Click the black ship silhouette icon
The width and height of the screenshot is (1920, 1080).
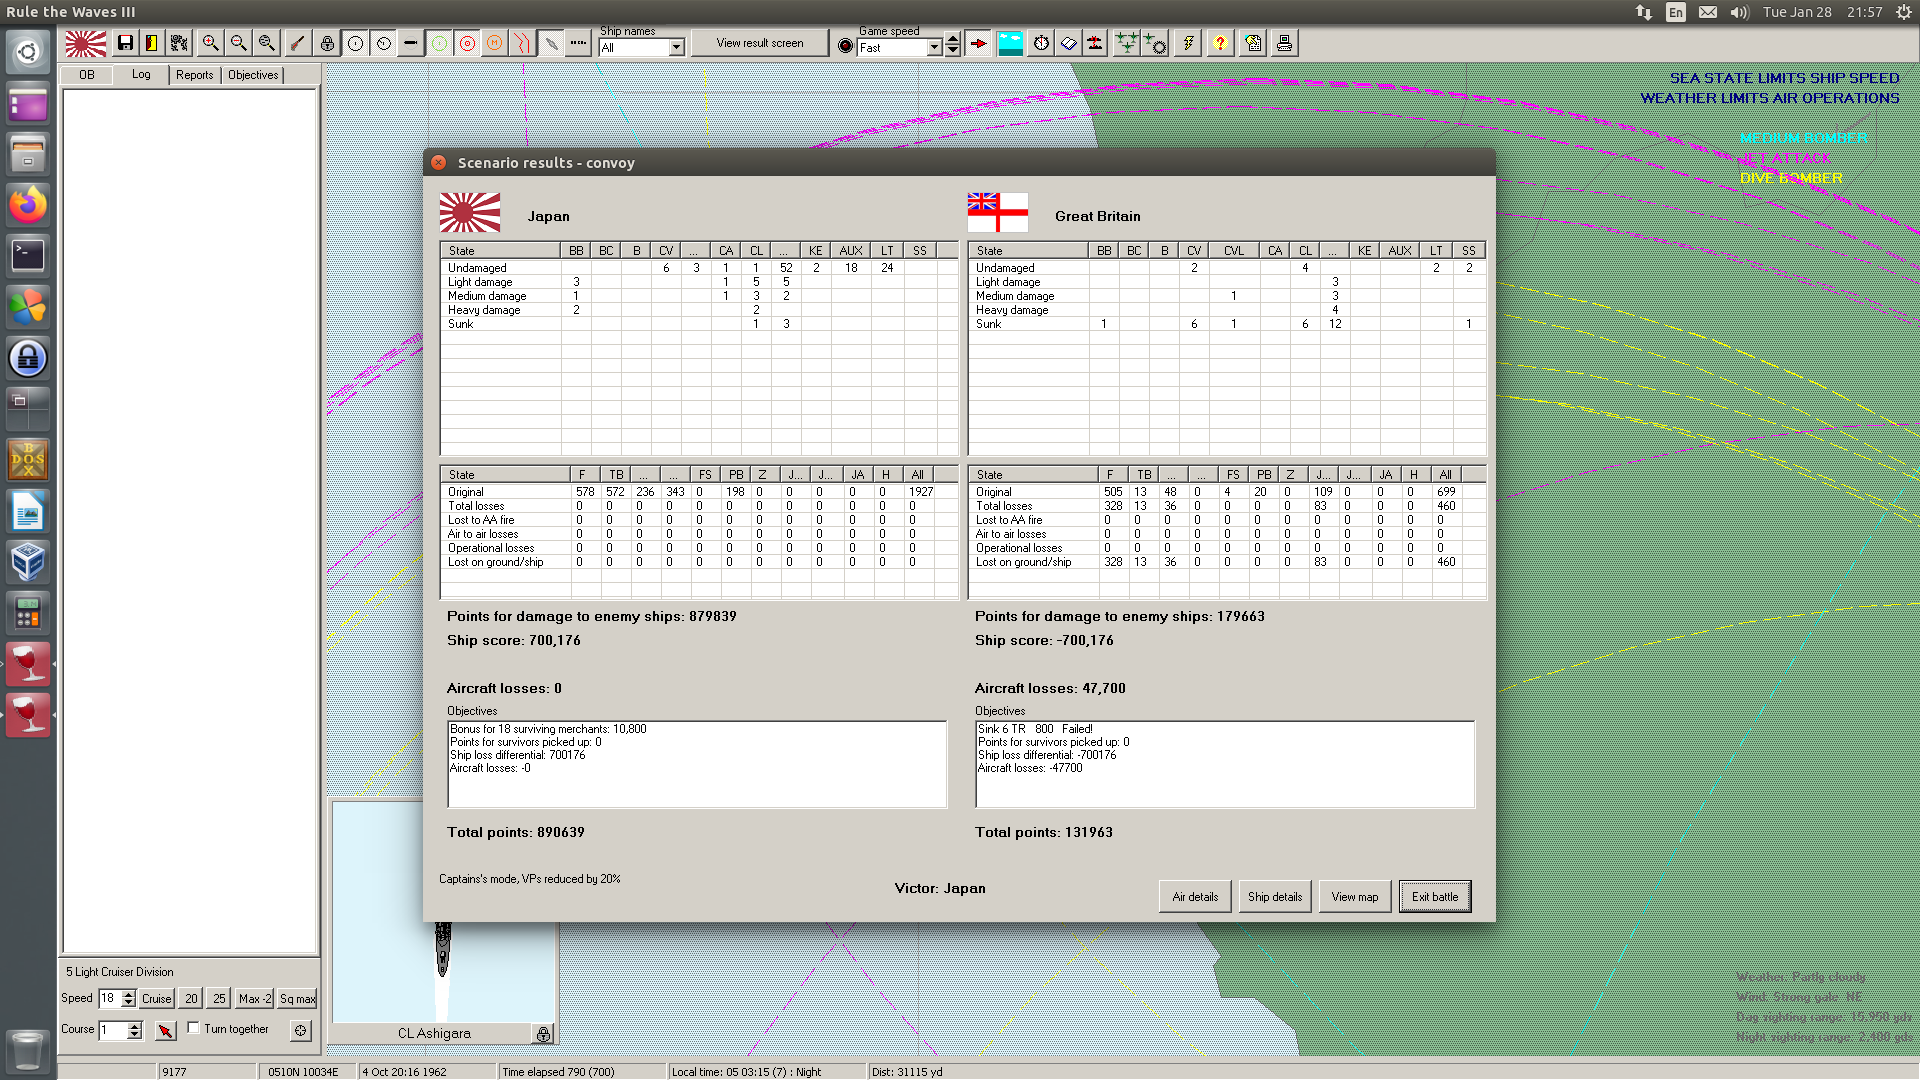click(x=411, y=43)
